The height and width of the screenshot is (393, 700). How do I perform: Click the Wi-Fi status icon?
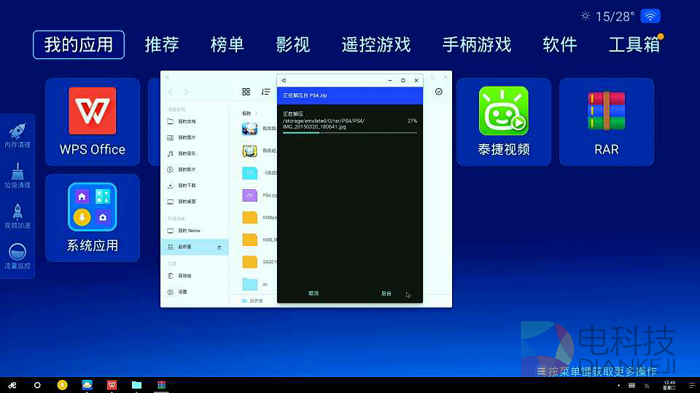tap(650, 17)
